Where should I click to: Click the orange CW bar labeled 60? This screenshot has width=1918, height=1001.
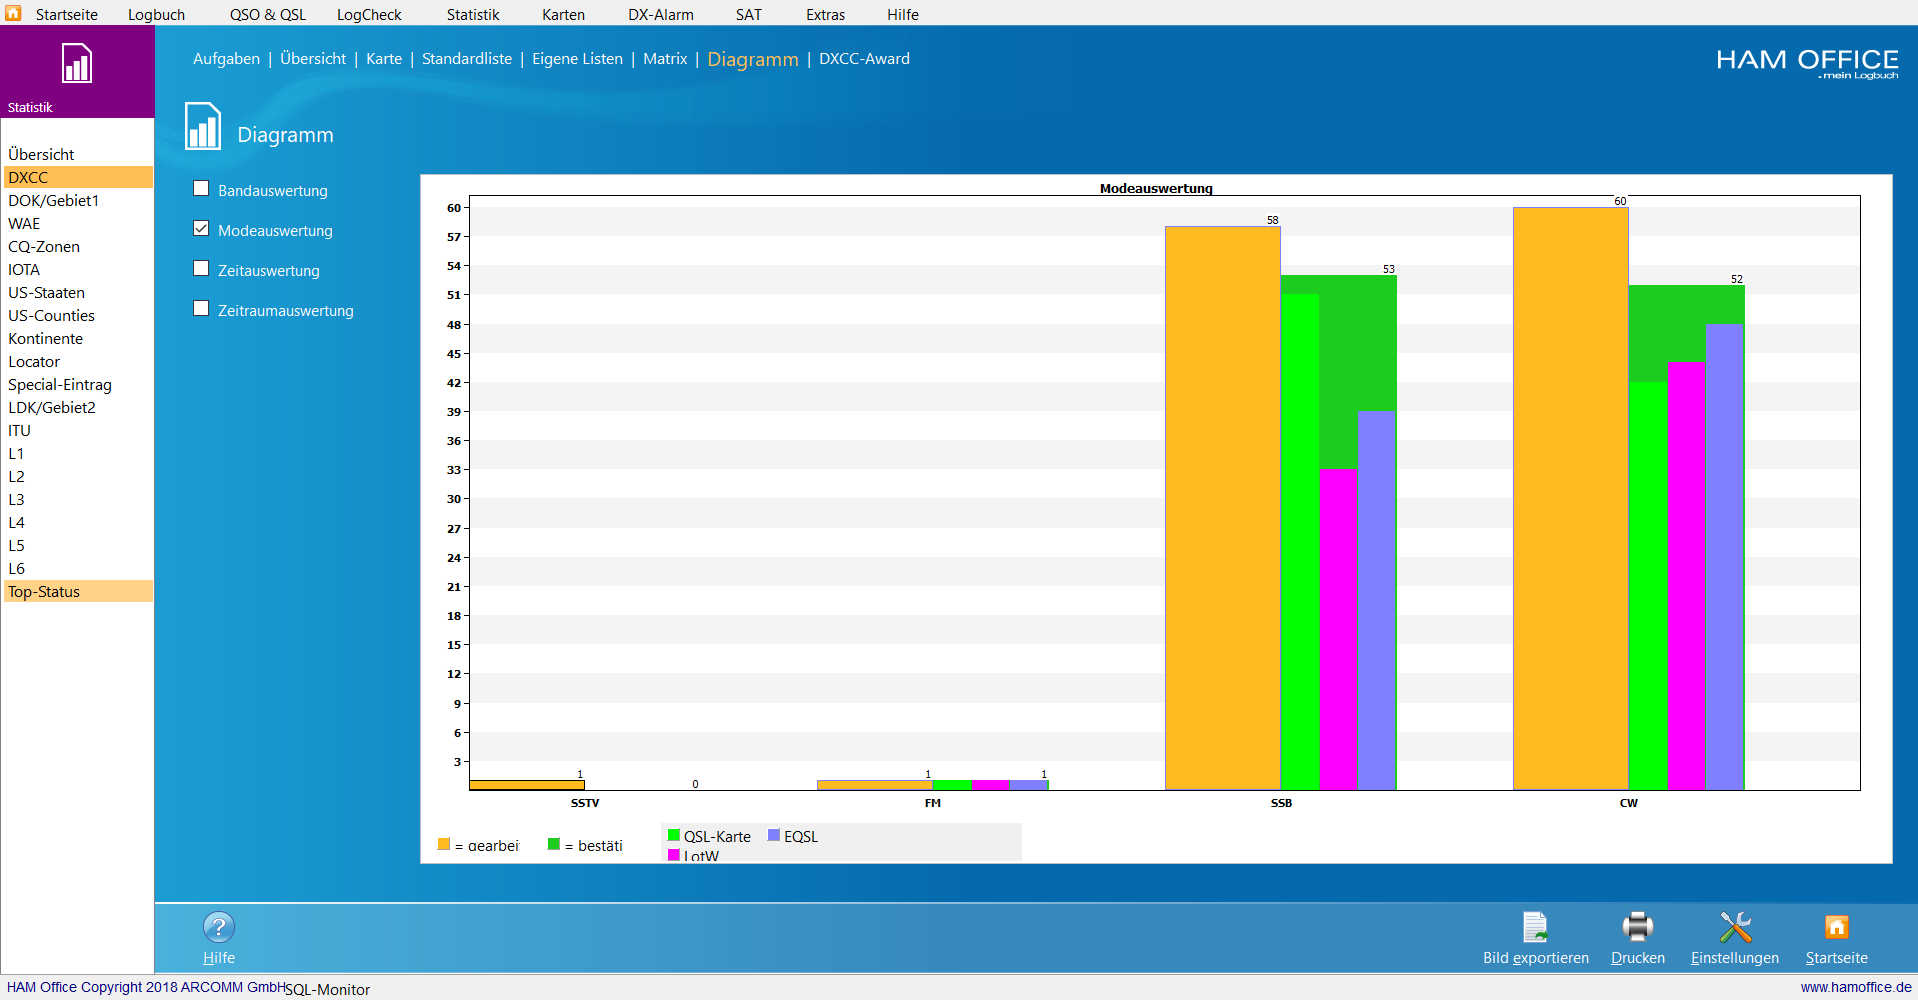coord(1570,498)
